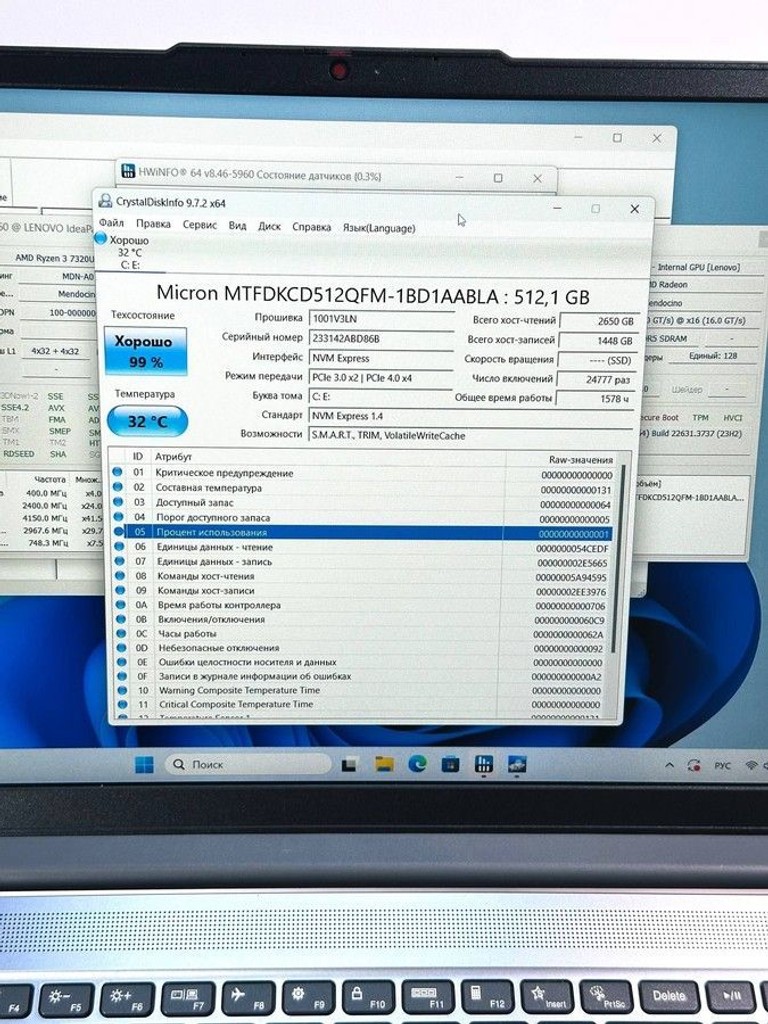Select row 05 Процент использования
The image size is (768, 1024).
coord(363,532)
